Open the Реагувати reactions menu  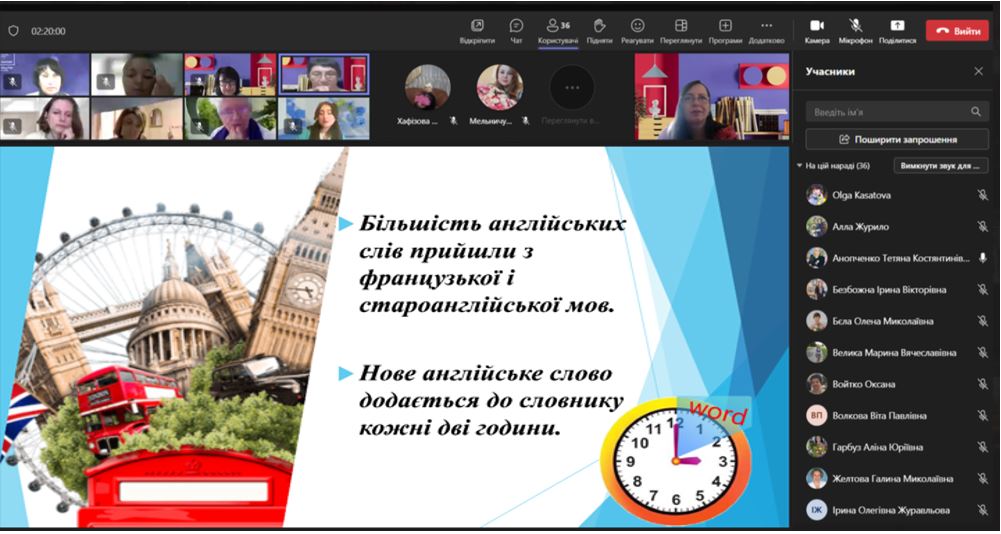pyautogui.click(x=637, y=31)
